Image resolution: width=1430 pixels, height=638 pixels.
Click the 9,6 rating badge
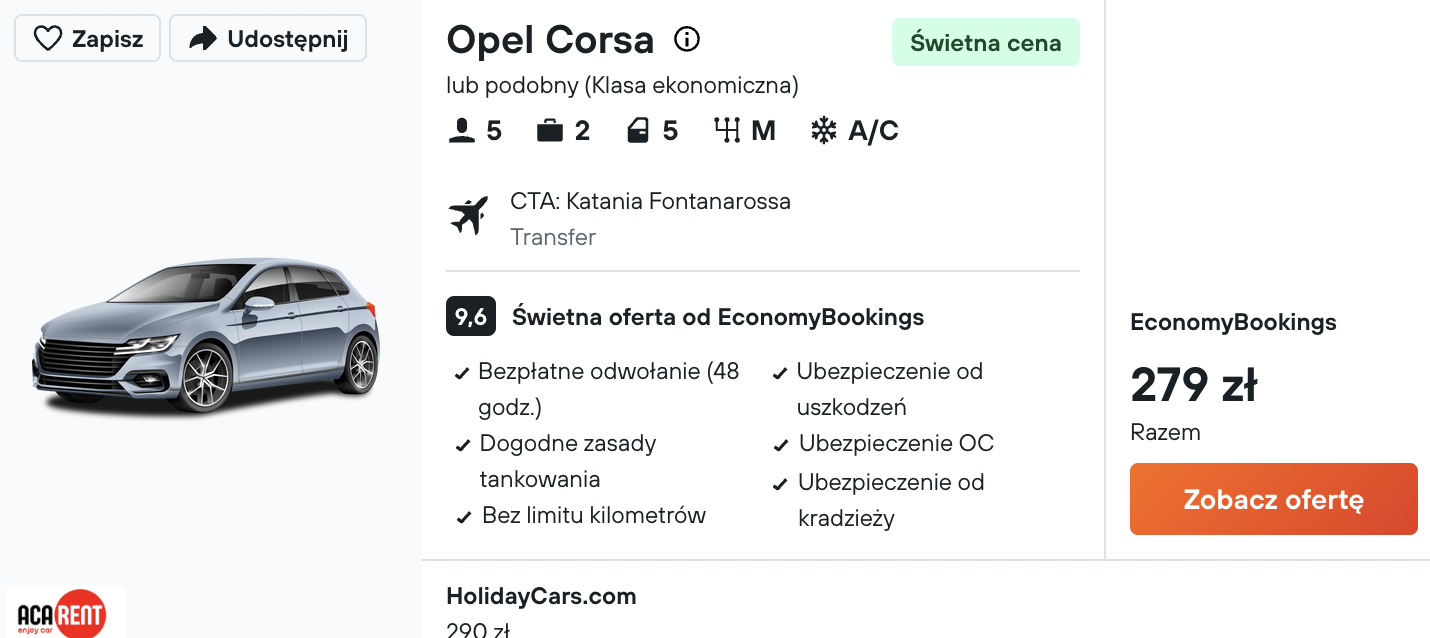coord(471,317)
